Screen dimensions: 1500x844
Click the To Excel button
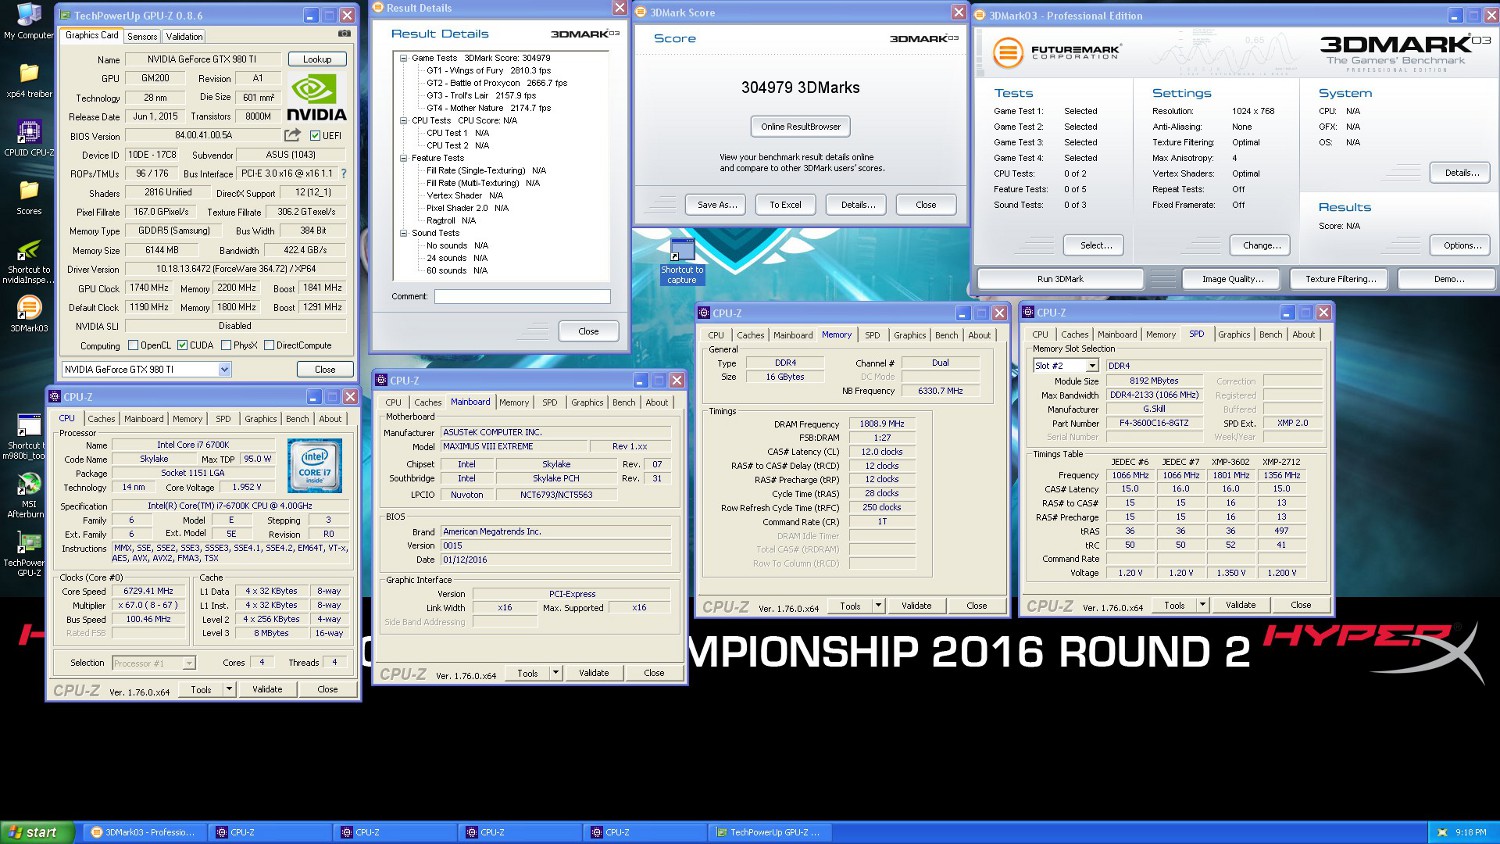(x=785, y=204)
